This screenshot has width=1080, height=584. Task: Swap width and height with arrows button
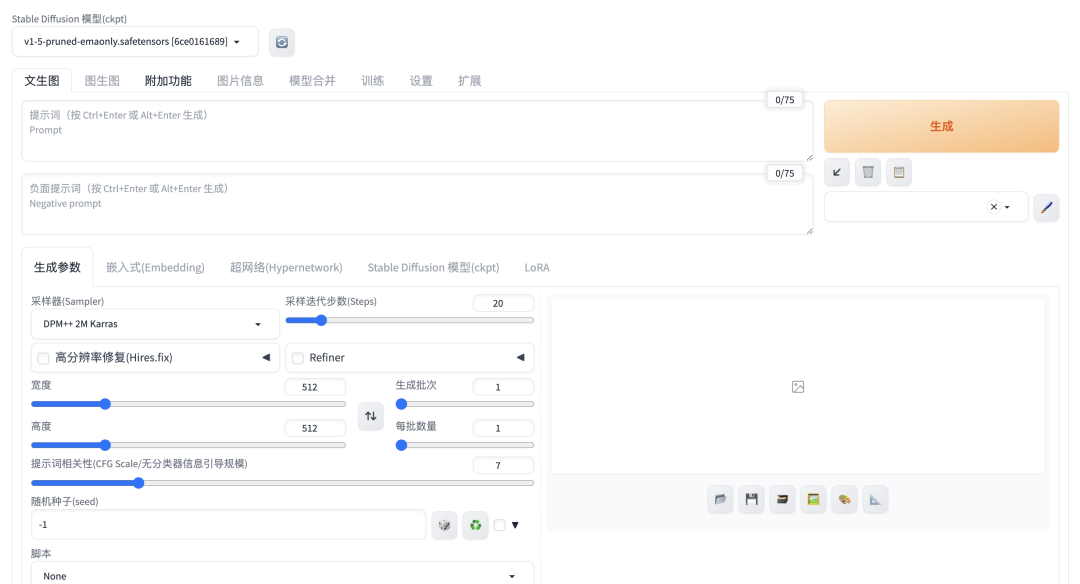(x=371, y=416)
